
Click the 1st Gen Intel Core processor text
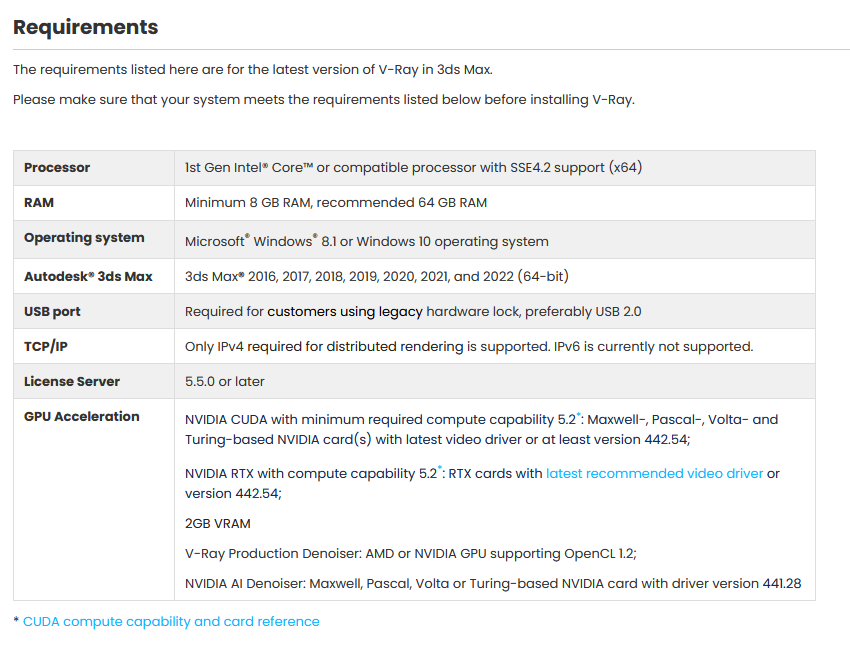tap(413, 167)
